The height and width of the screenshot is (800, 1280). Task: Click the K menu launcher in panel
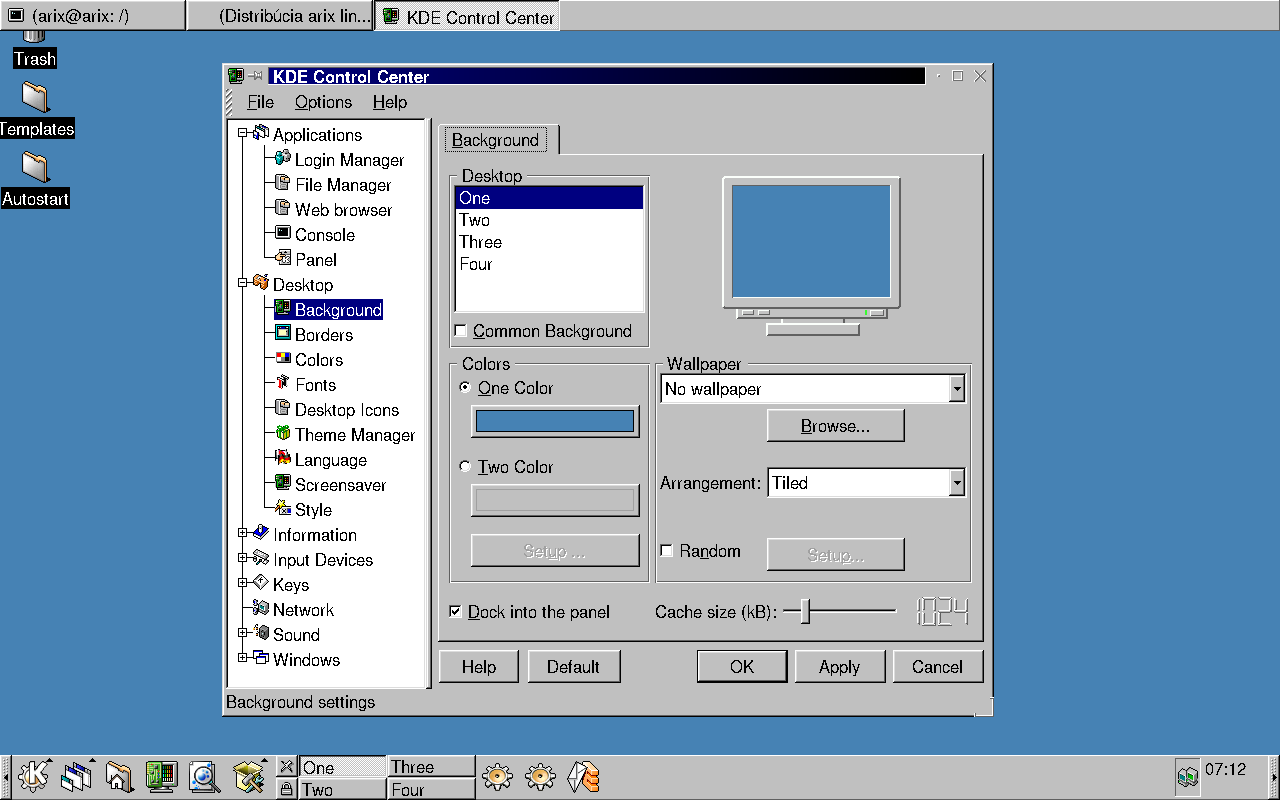(33, 775)
